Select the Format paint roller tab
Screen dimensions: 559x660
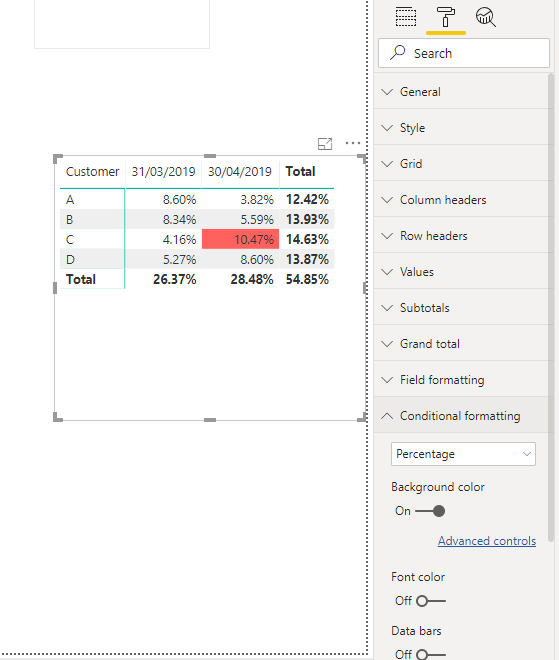[446, 17]
